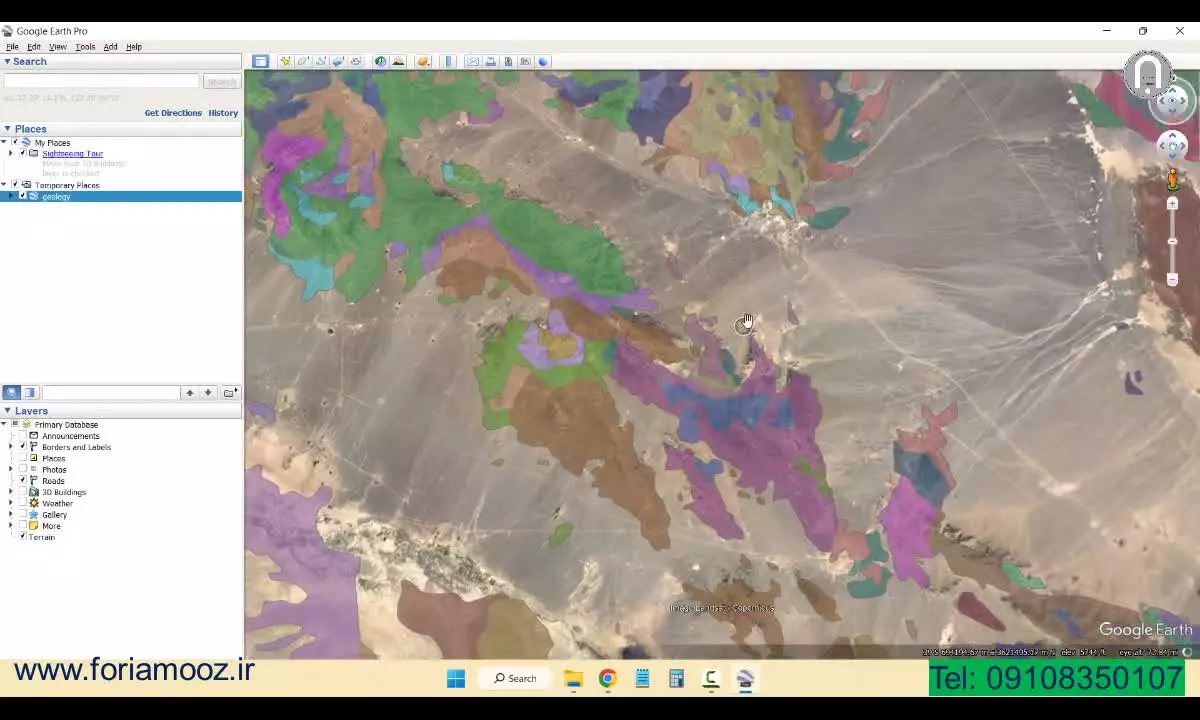Screen dimensions: 1200x720
Task: Expand the Gallery layer node
Action: pos(11,514)
